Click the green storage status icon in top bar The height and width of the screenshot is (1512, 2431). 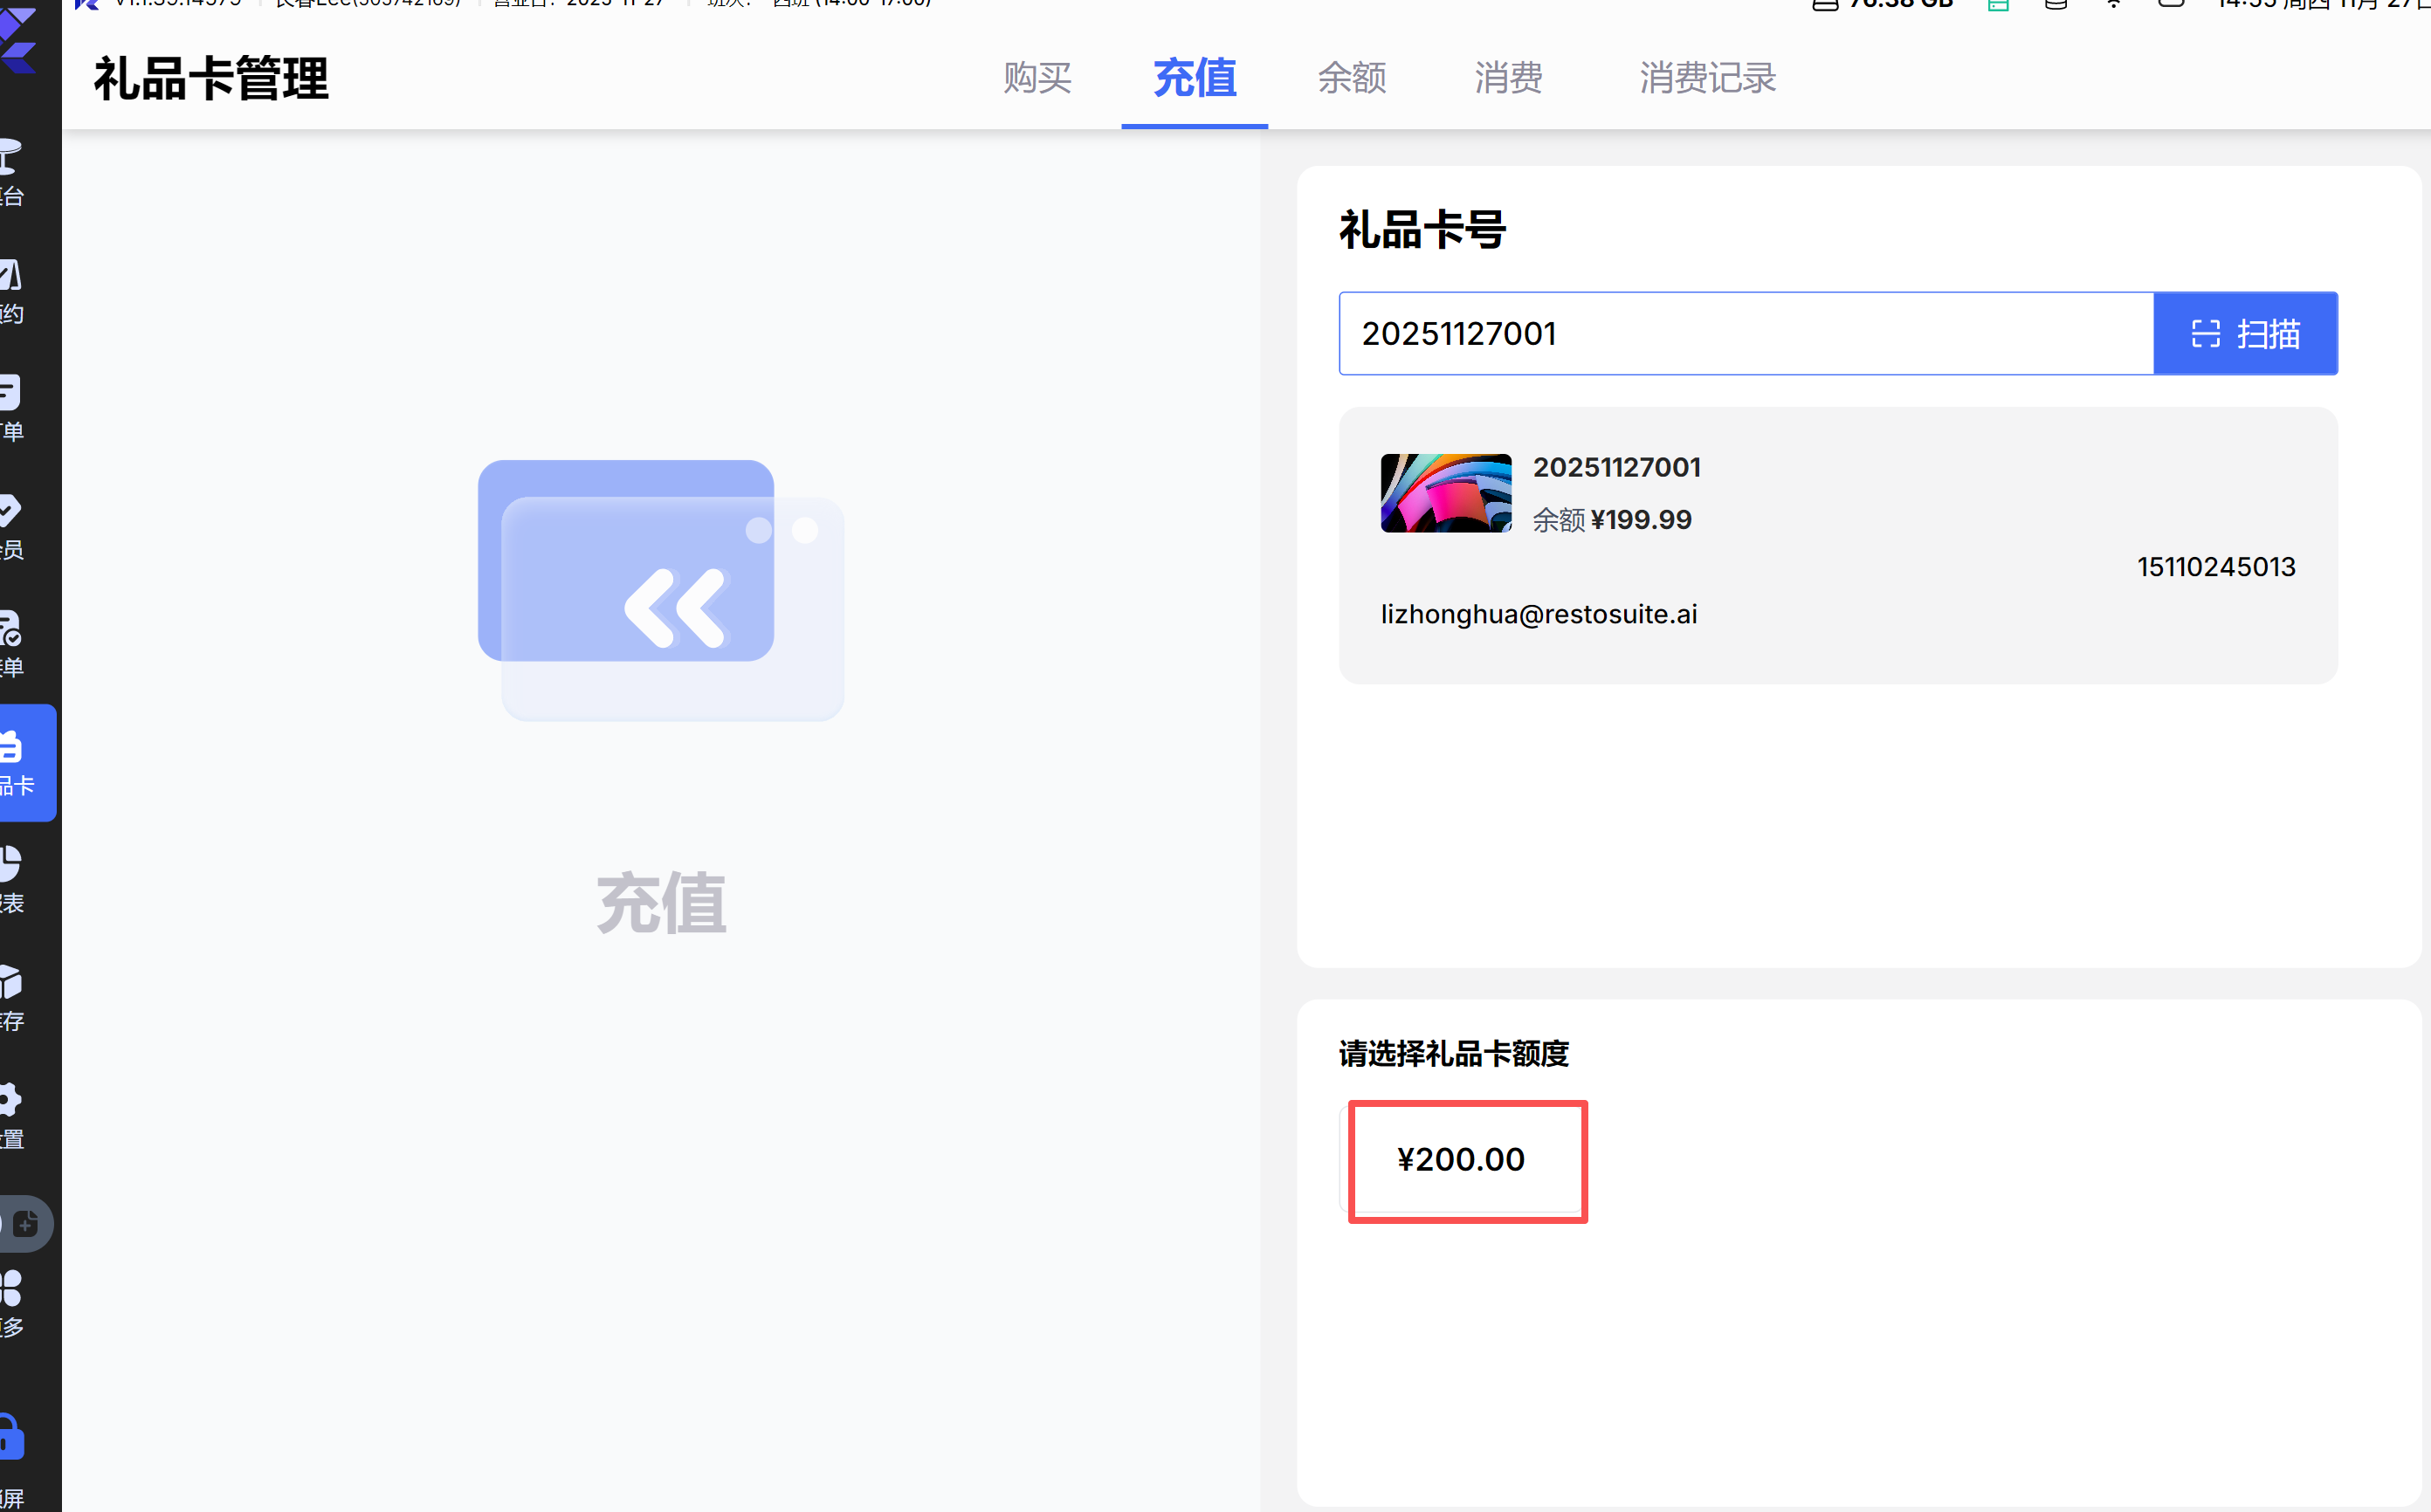tap(1997, 5)
